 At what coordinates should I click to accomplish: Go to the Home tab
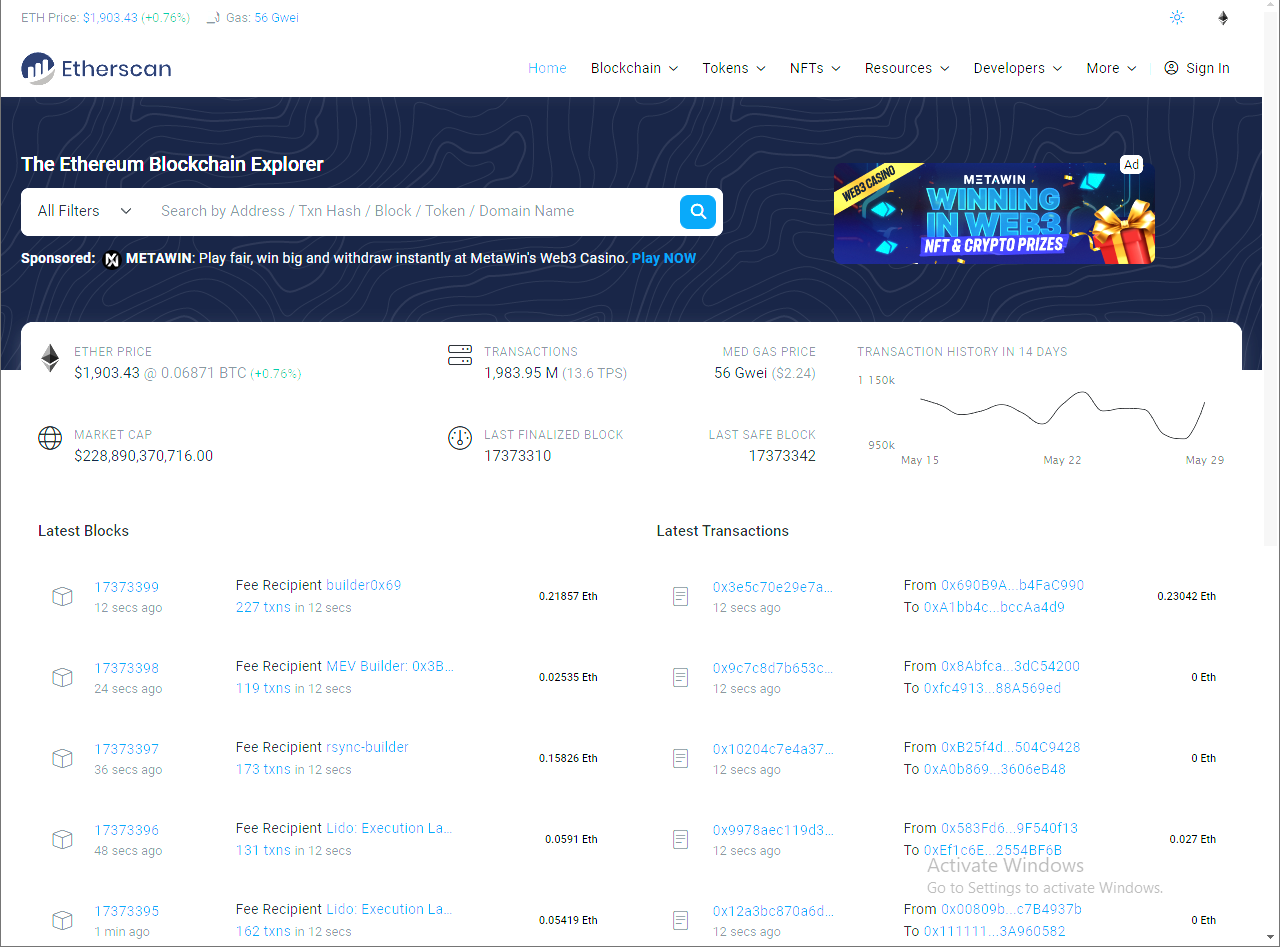tap(547, 68)
